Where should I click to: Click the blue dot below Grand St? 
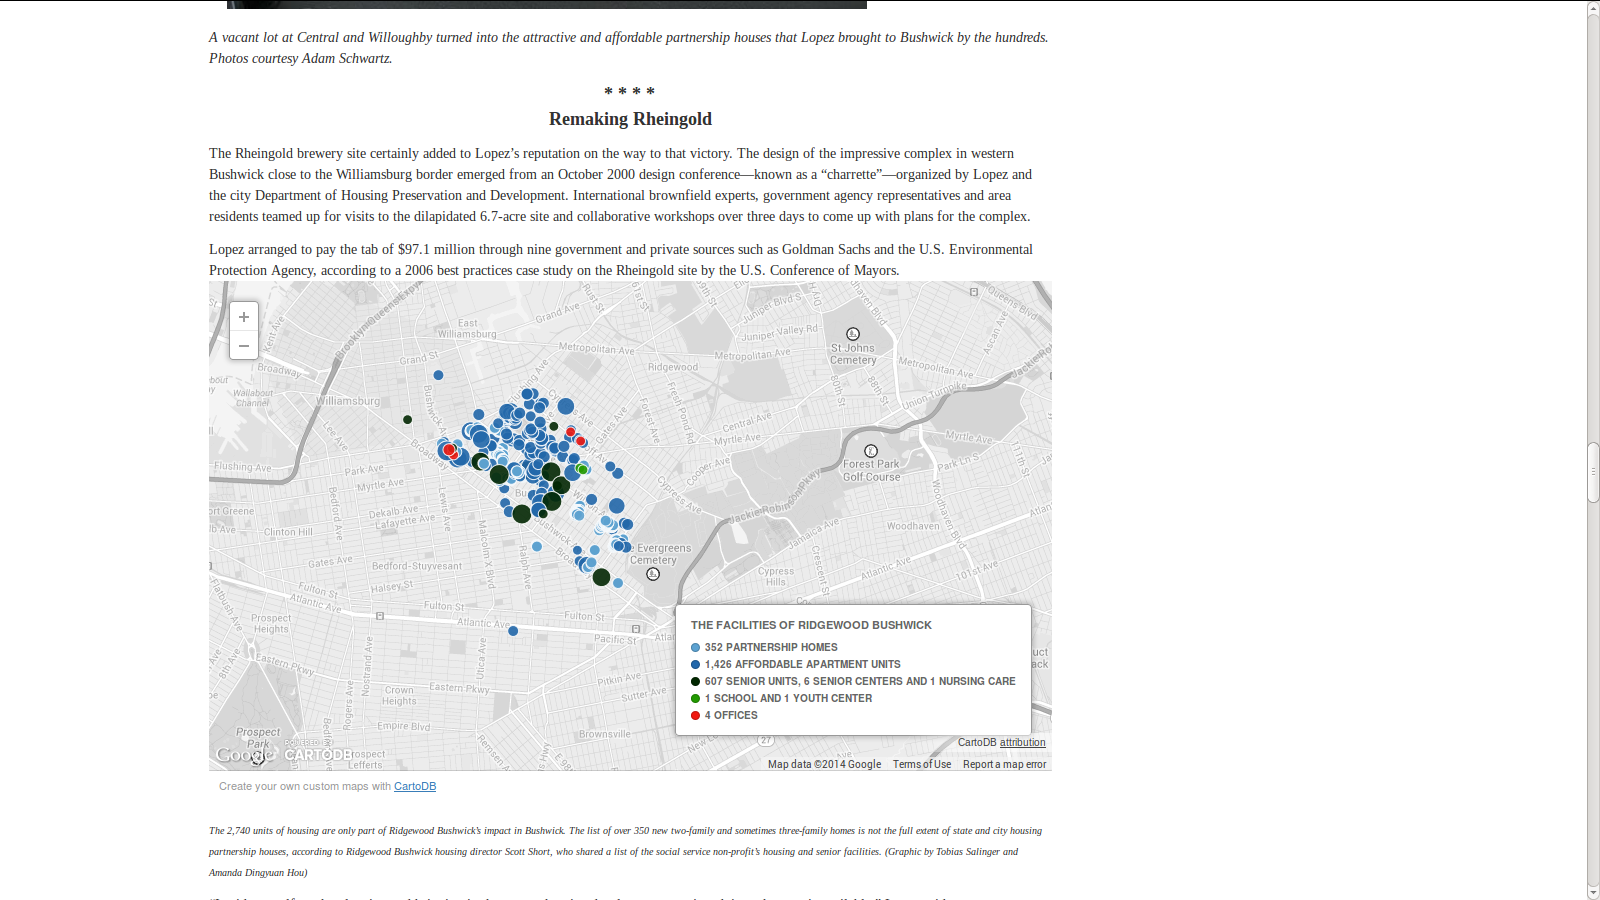pyautogui.click(x=438, y=375)
